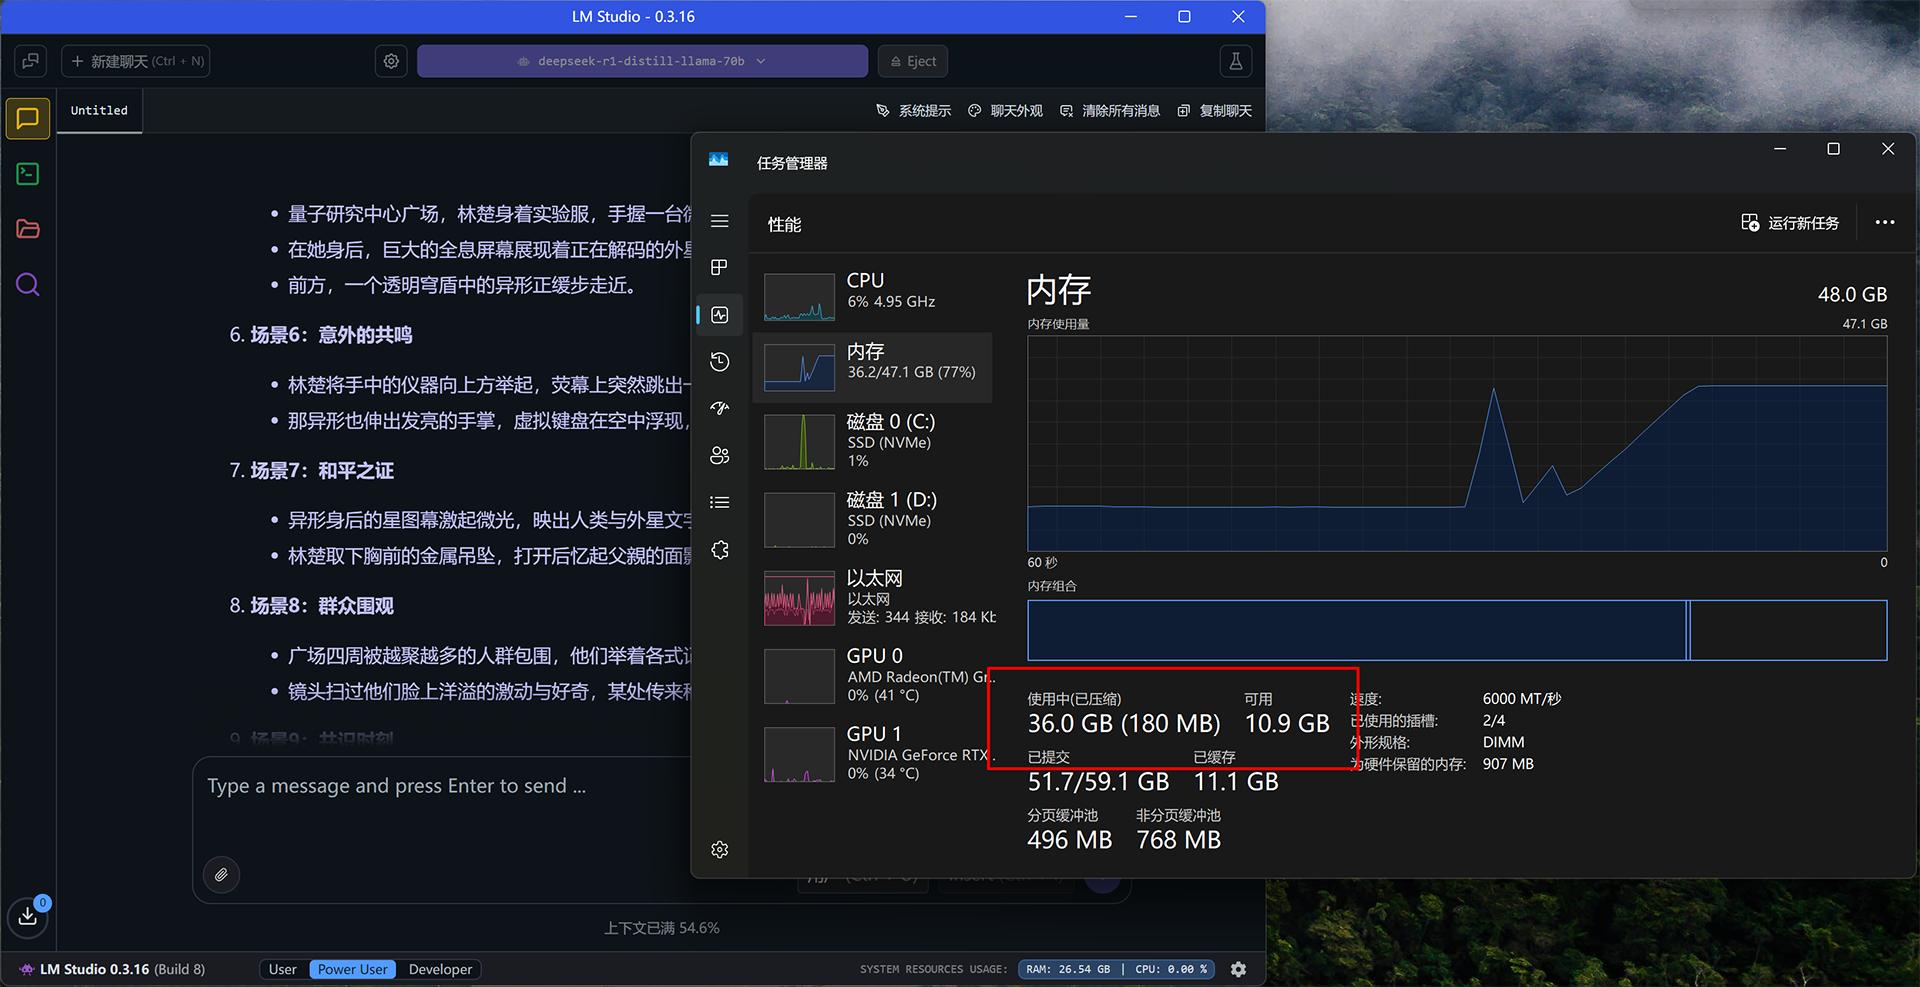Open the Developer terminal view in LM Studio
1920x987 pixels.
28,174
